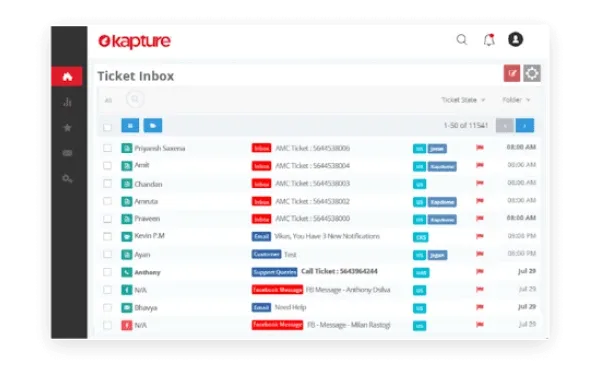Go to the next page of tickets
600x375 pixels.
(x=525, y=126)
